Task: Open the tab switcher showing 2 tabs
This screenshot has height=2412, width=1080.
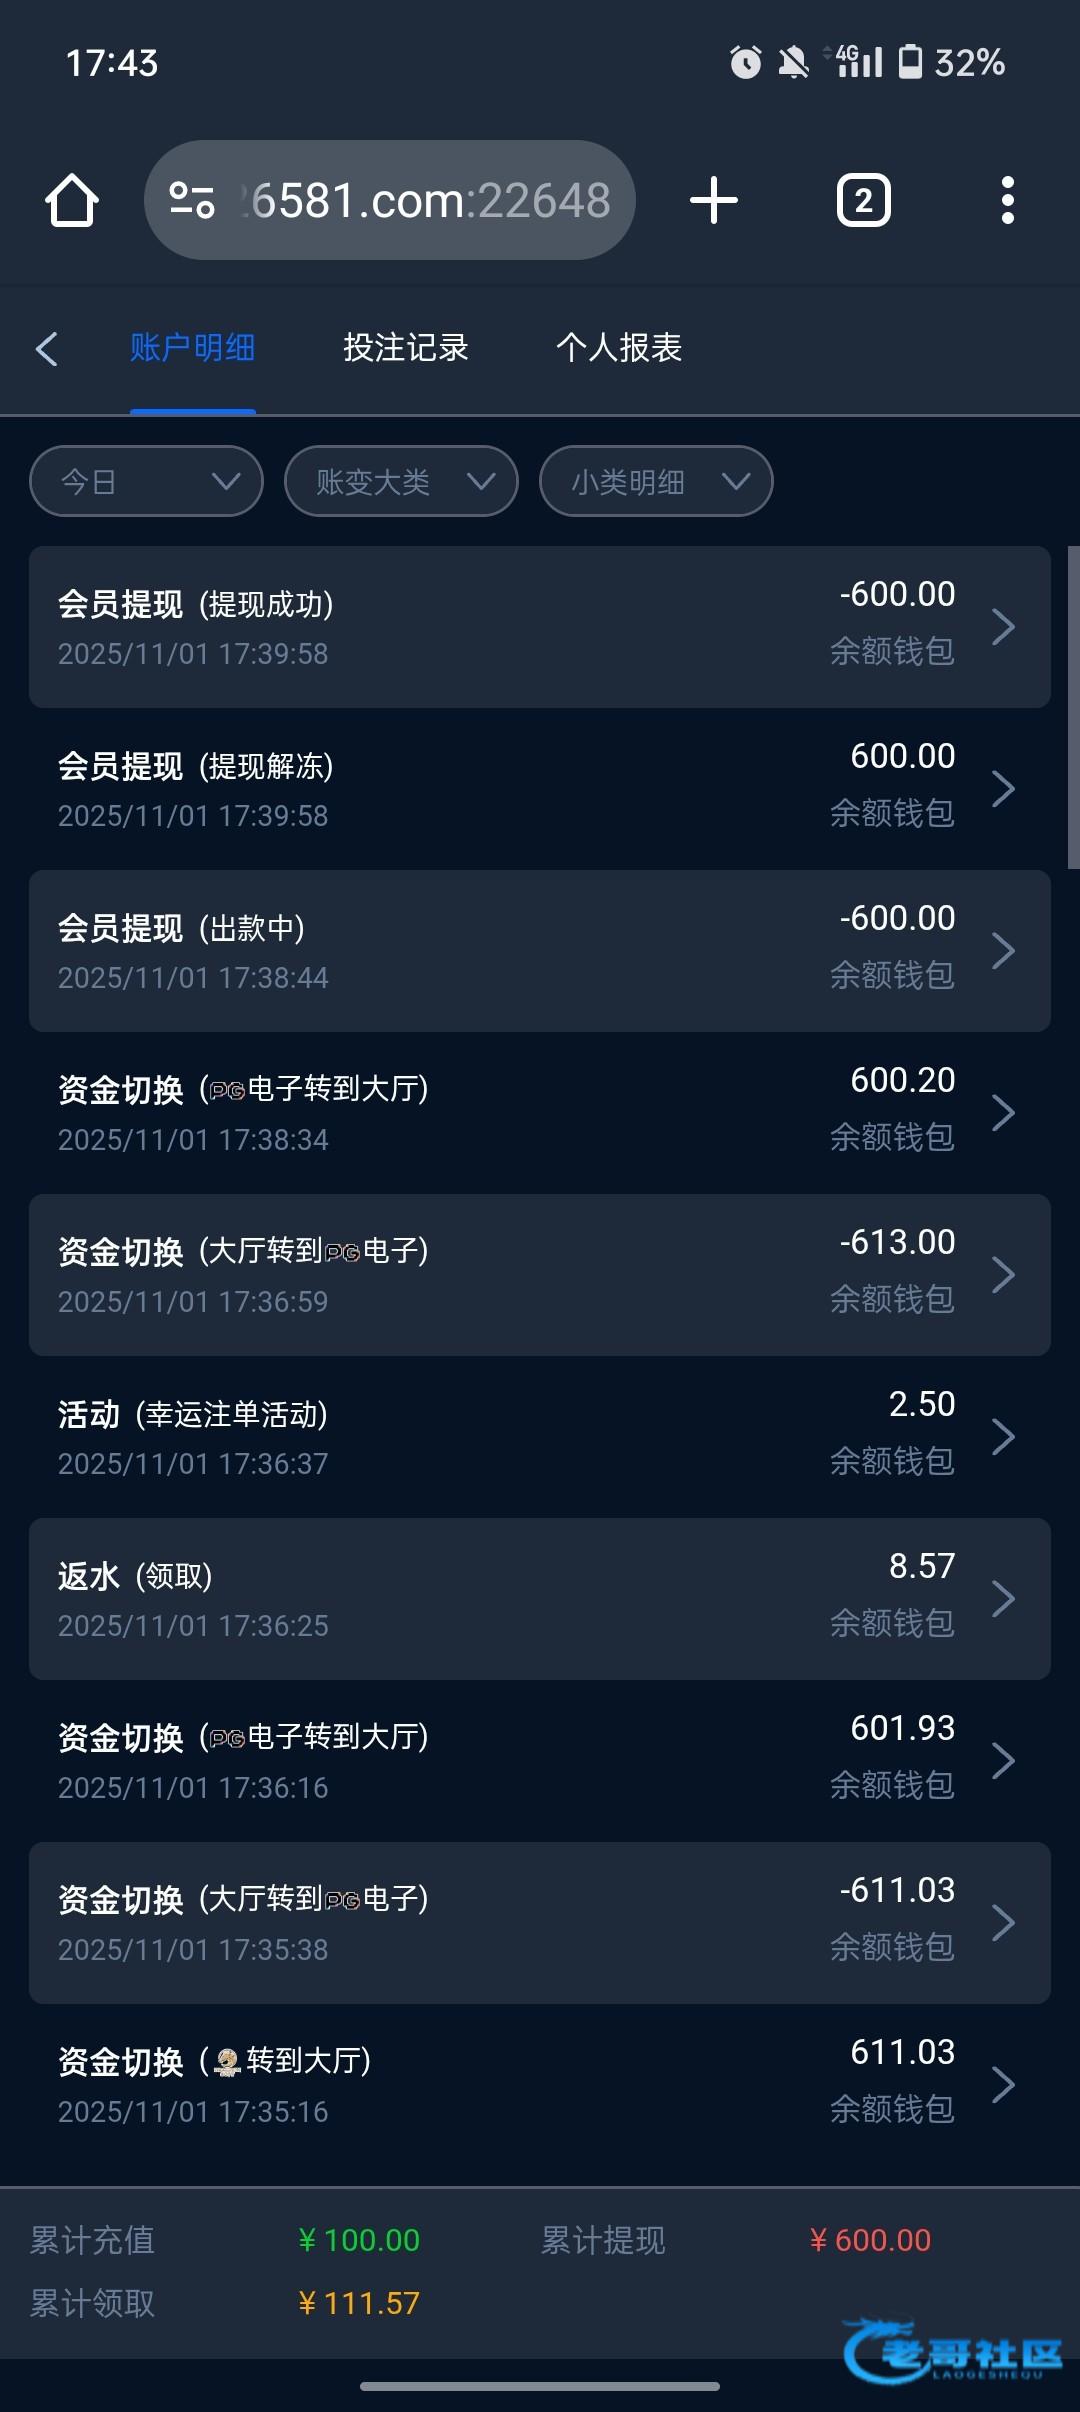Action: coord(863,201)
